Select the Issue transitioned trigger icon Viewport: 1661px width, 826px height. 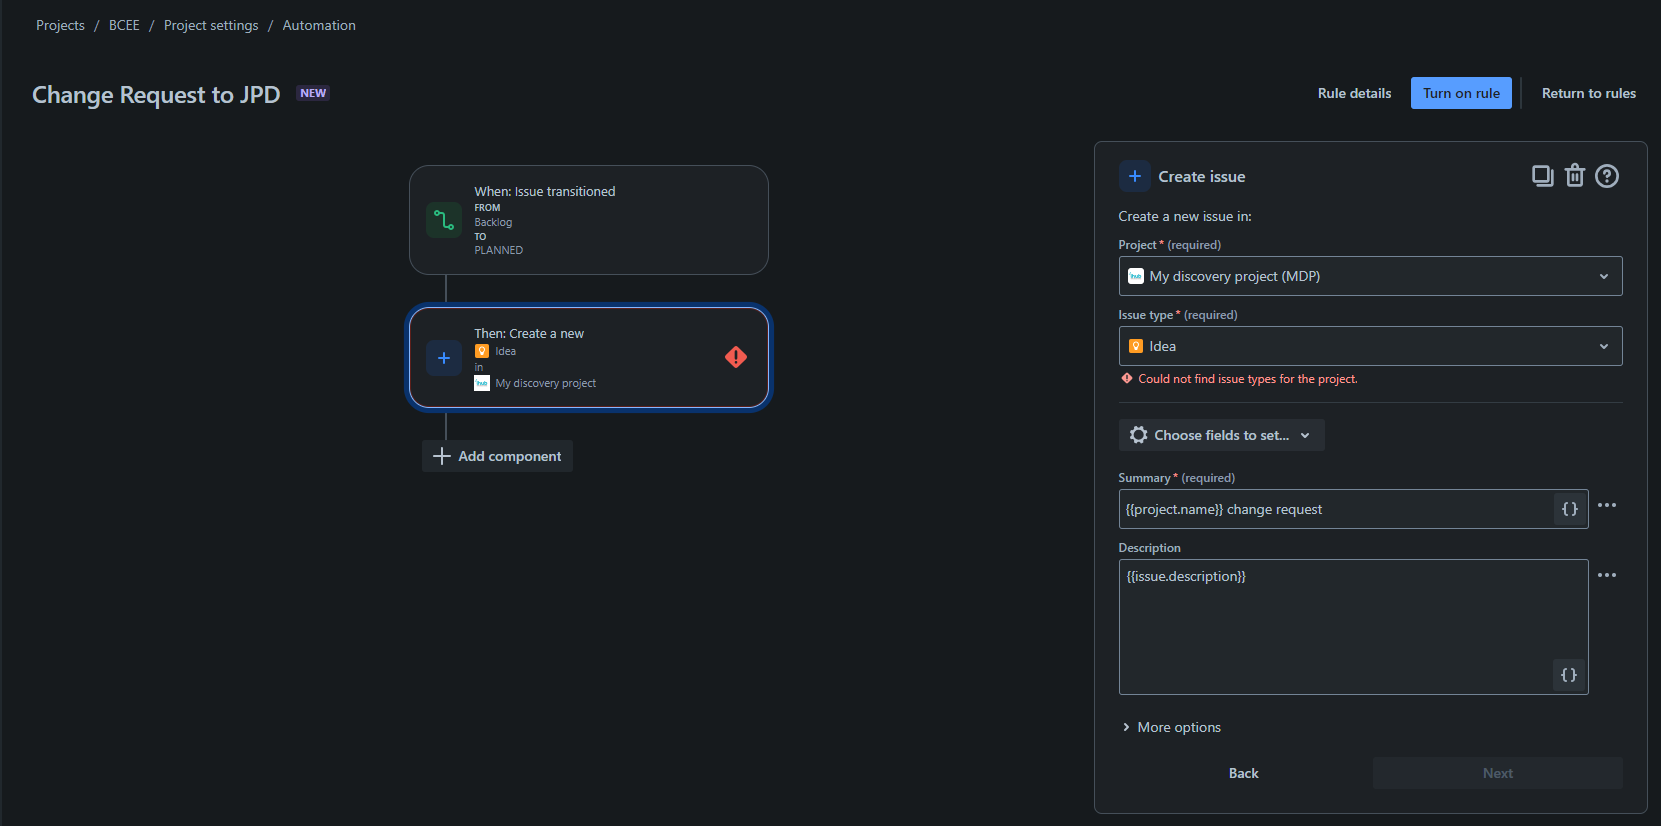tap(444, 220)
